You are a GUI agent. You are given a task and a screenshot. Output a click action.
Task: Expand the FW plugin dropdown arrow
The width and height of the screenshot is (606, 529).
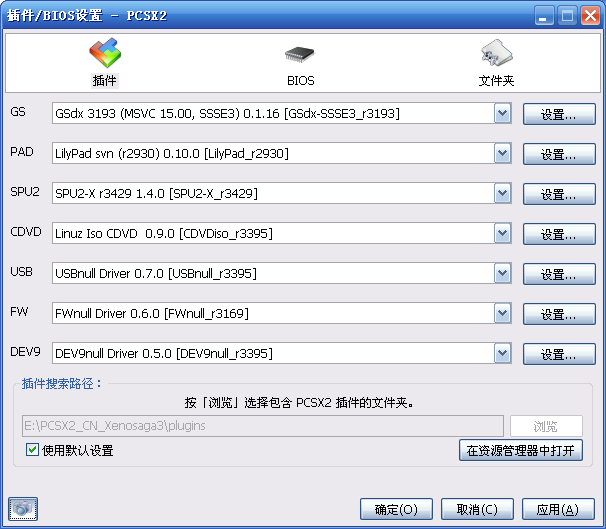point(502,313)
